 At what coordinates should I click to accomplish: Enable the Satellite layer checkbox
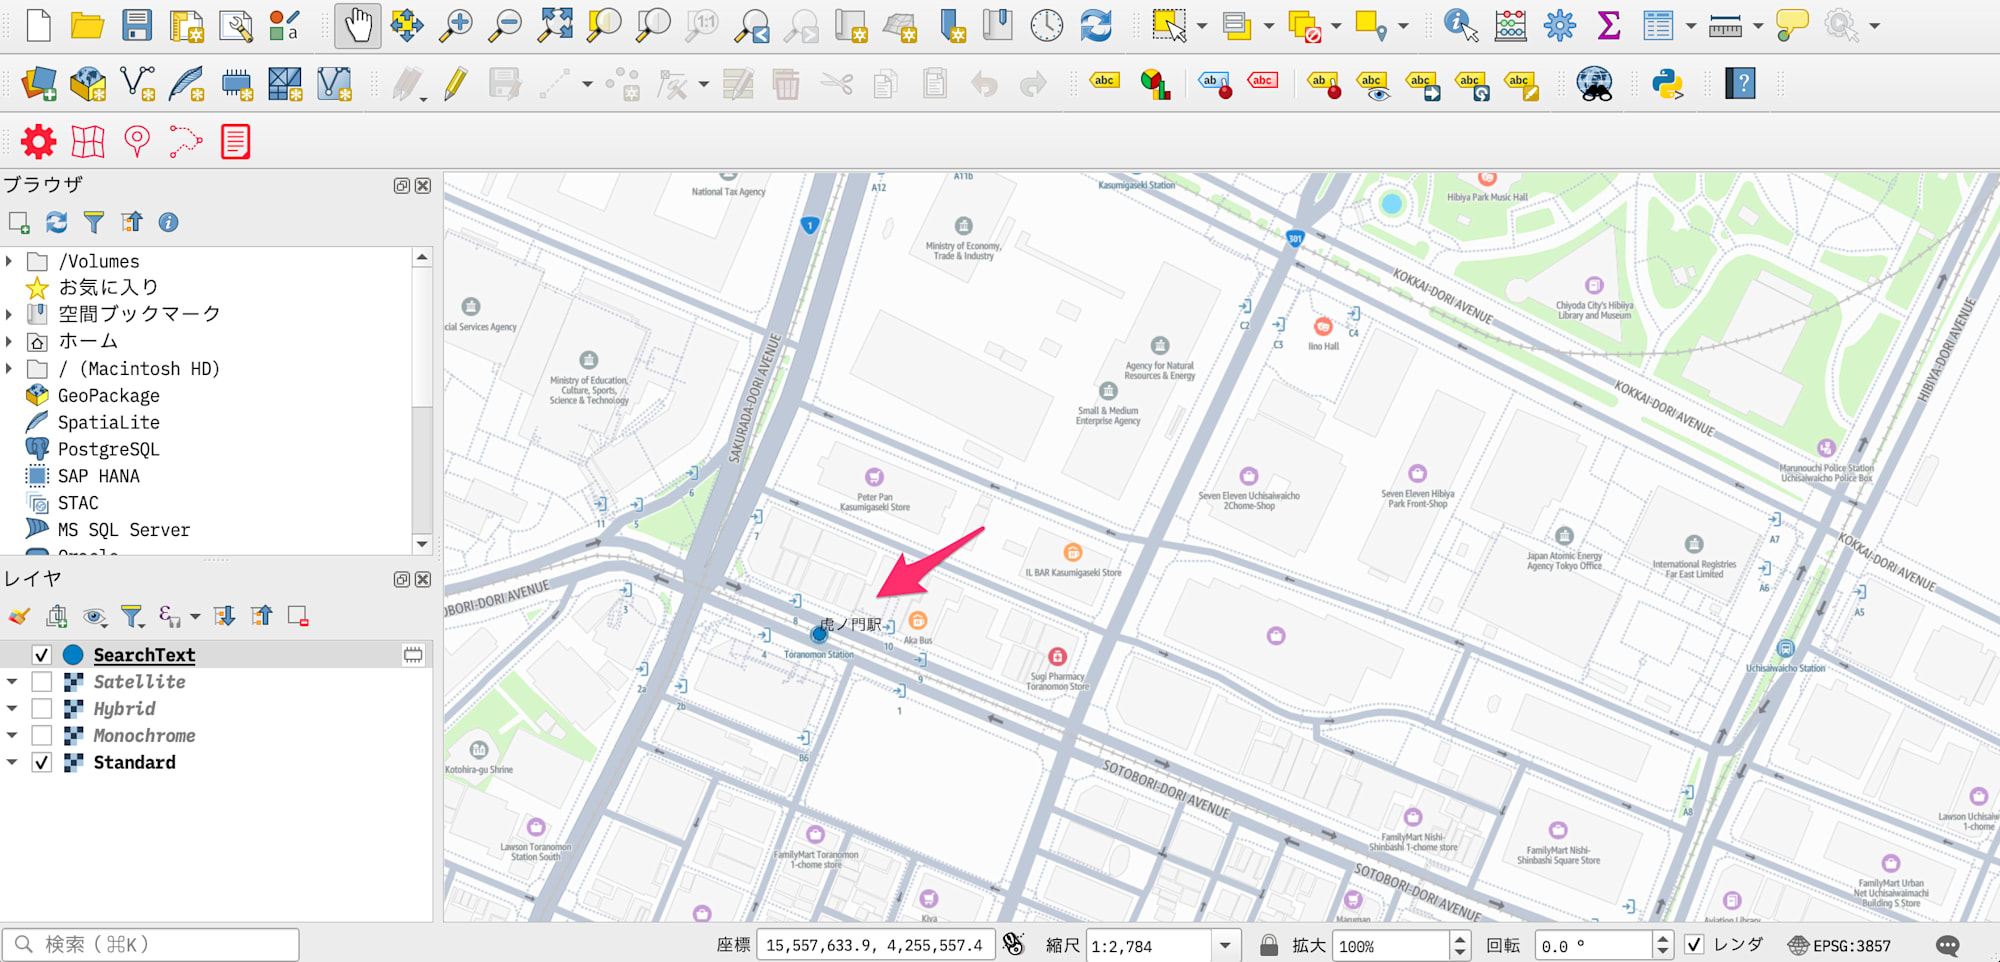click(42, 682)
